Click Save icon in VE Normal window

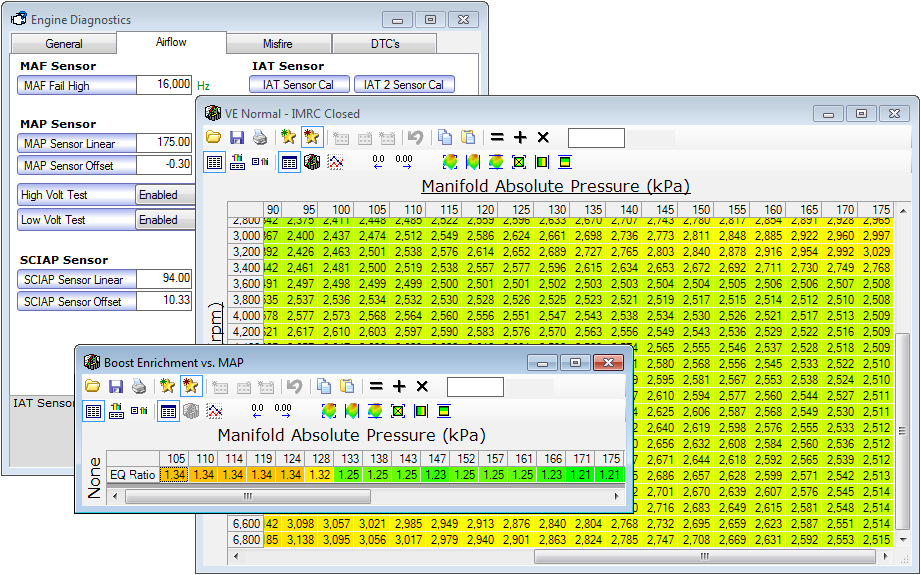pos(237,137)
